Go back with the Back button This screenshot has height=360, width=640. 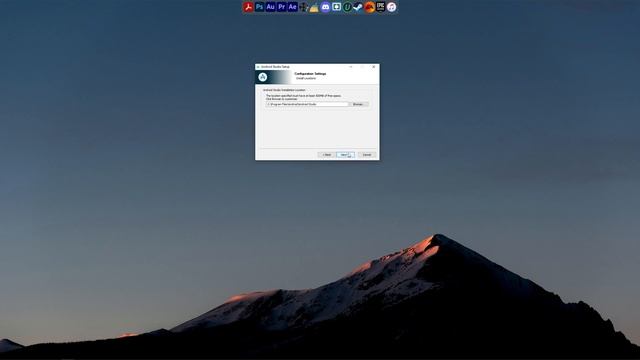(327, 155)
